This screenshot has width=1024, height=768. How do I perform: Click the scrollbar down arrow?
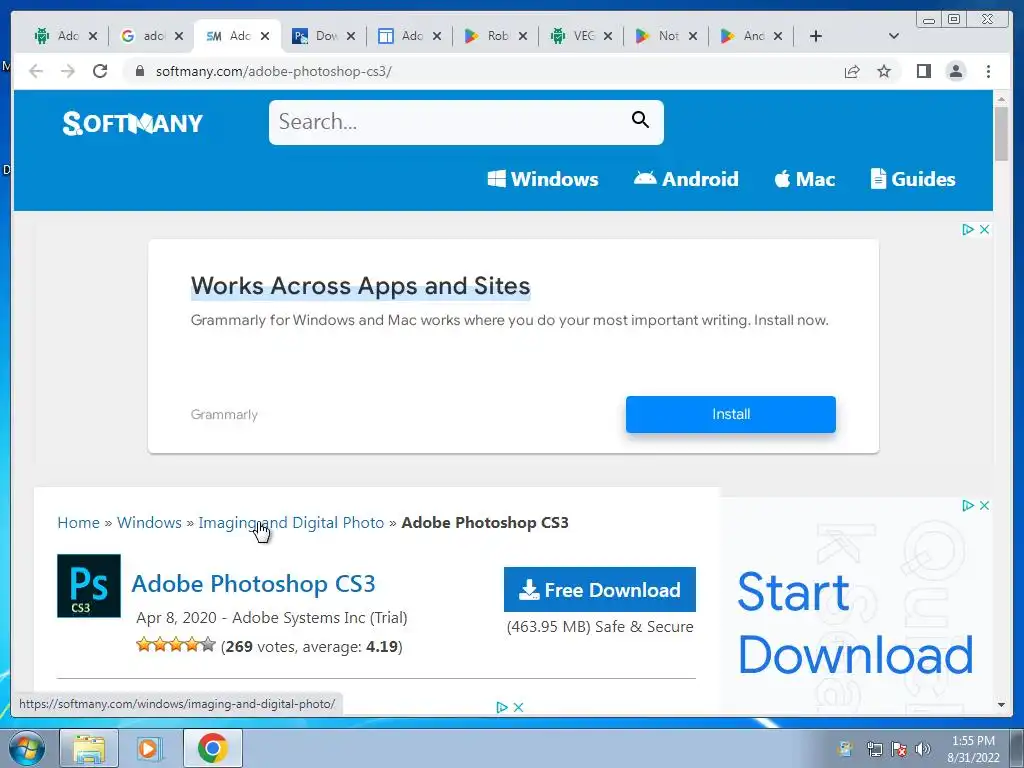(x=1001, y=705)
